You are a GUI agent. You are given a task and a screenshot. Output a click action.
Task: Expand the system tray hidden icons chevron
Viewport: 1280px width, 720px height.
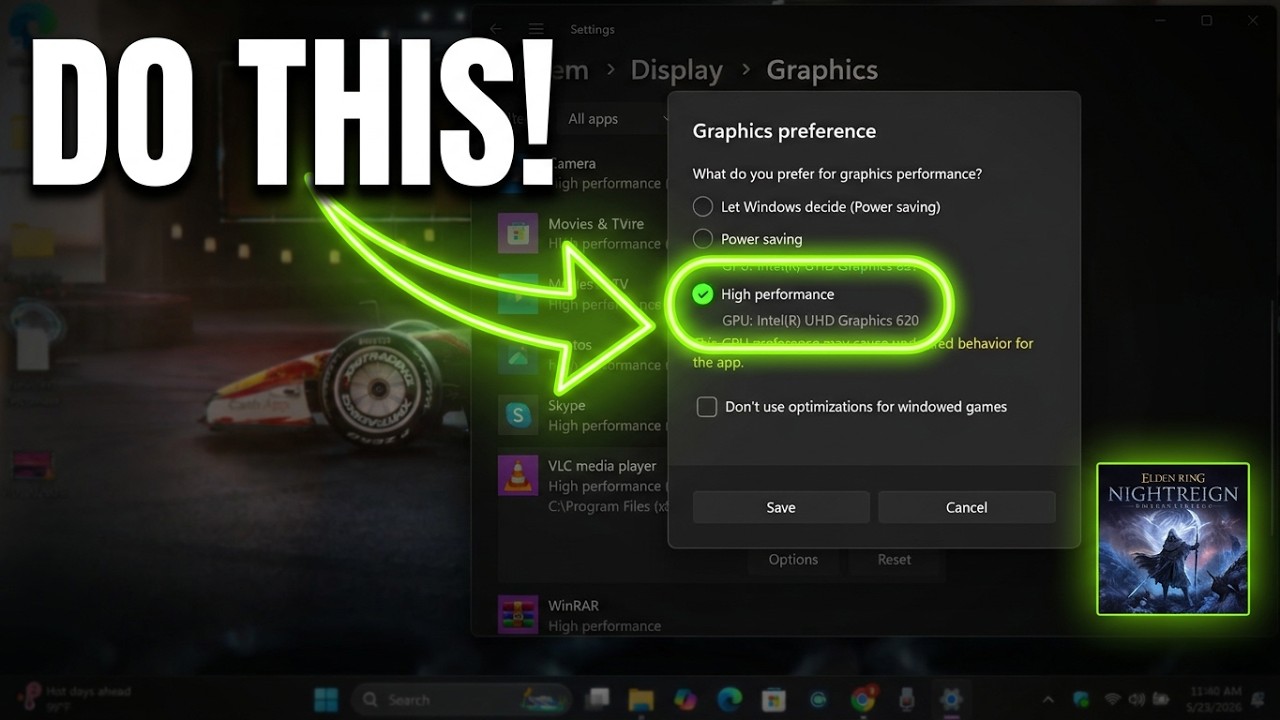click(1048, 699)
